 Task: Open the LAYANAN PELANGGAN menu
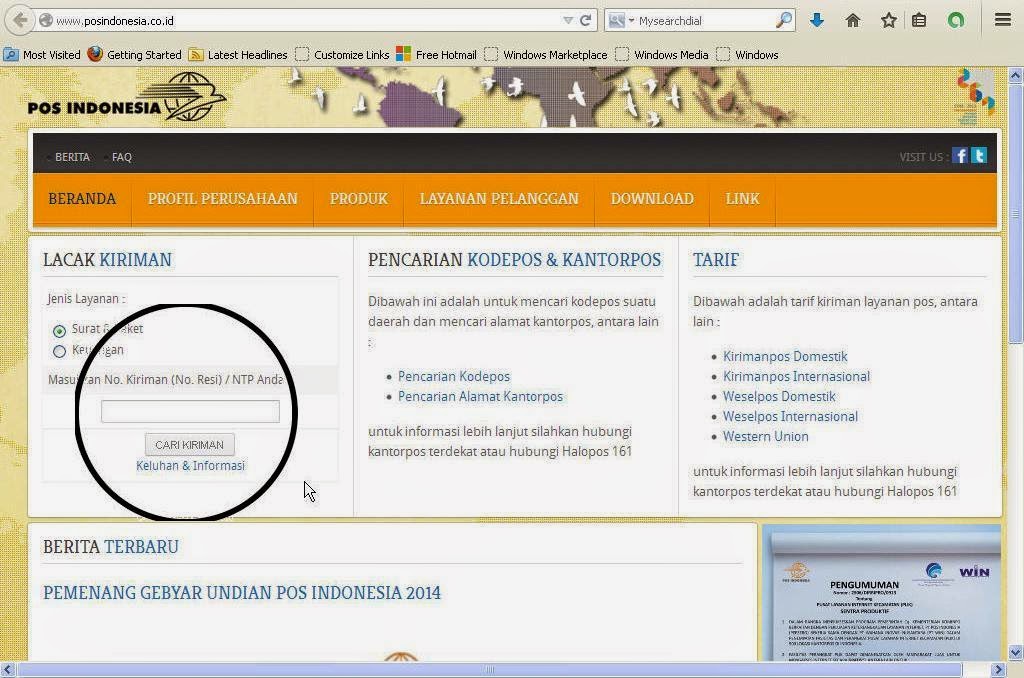[x=499, y=199]
